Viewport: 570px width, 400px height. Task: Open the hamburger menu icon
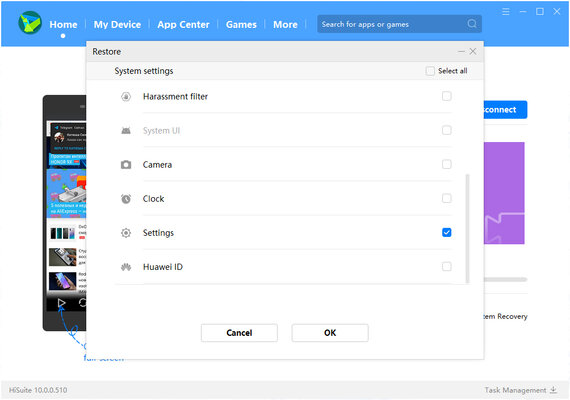(x=506, y=12)
